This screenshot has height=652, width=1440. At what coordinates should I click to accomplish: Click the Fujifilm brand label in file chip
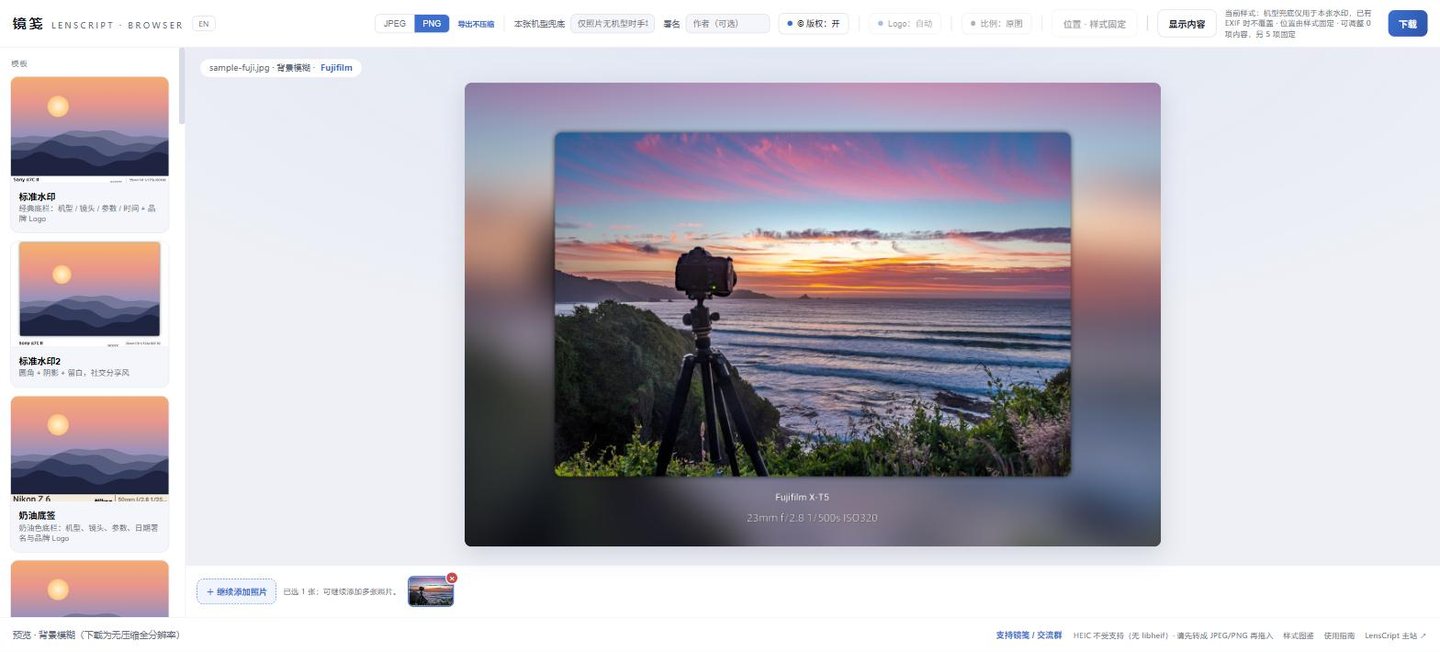tap(336, 68)
